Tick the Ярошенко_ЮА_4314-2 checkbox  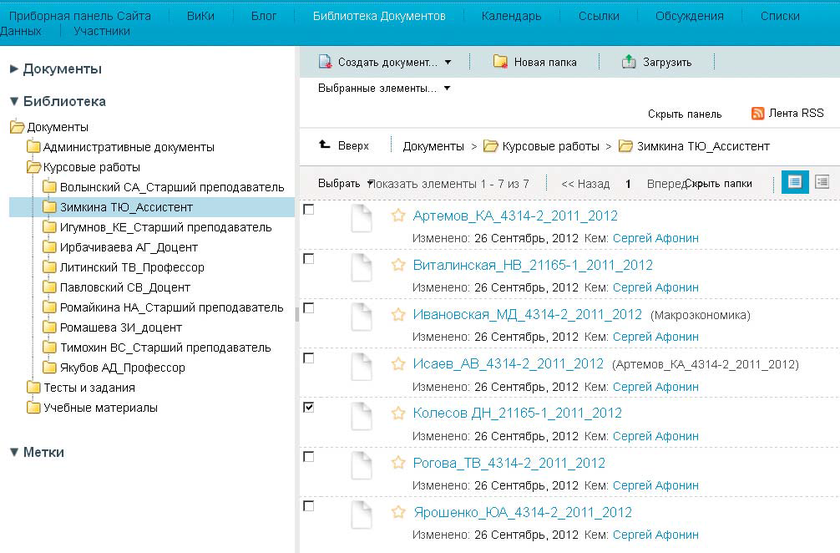point(308,506)
